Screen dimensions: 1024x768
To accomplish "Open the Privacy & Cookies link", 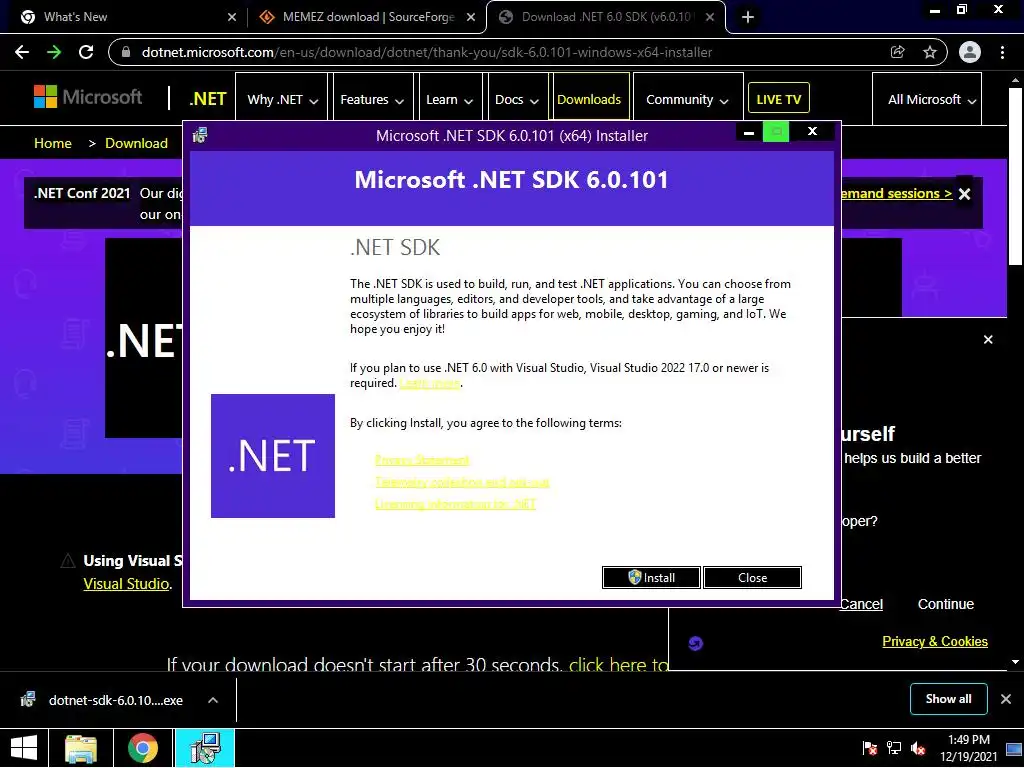I will point(935,641).
